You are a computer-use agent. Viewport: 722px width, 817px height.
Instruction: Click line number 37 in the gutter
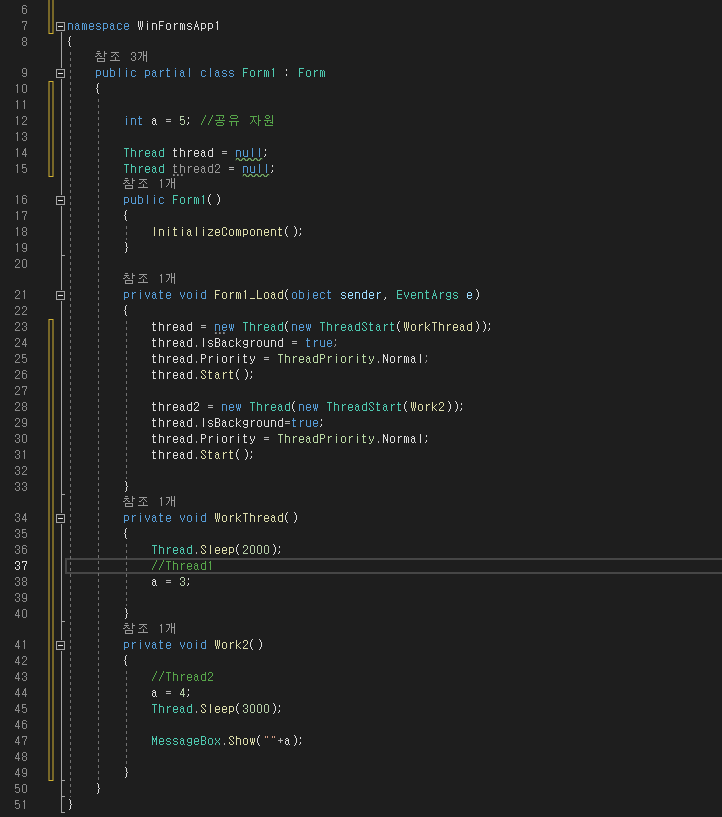pyautogui.click(x=21, y=566)
